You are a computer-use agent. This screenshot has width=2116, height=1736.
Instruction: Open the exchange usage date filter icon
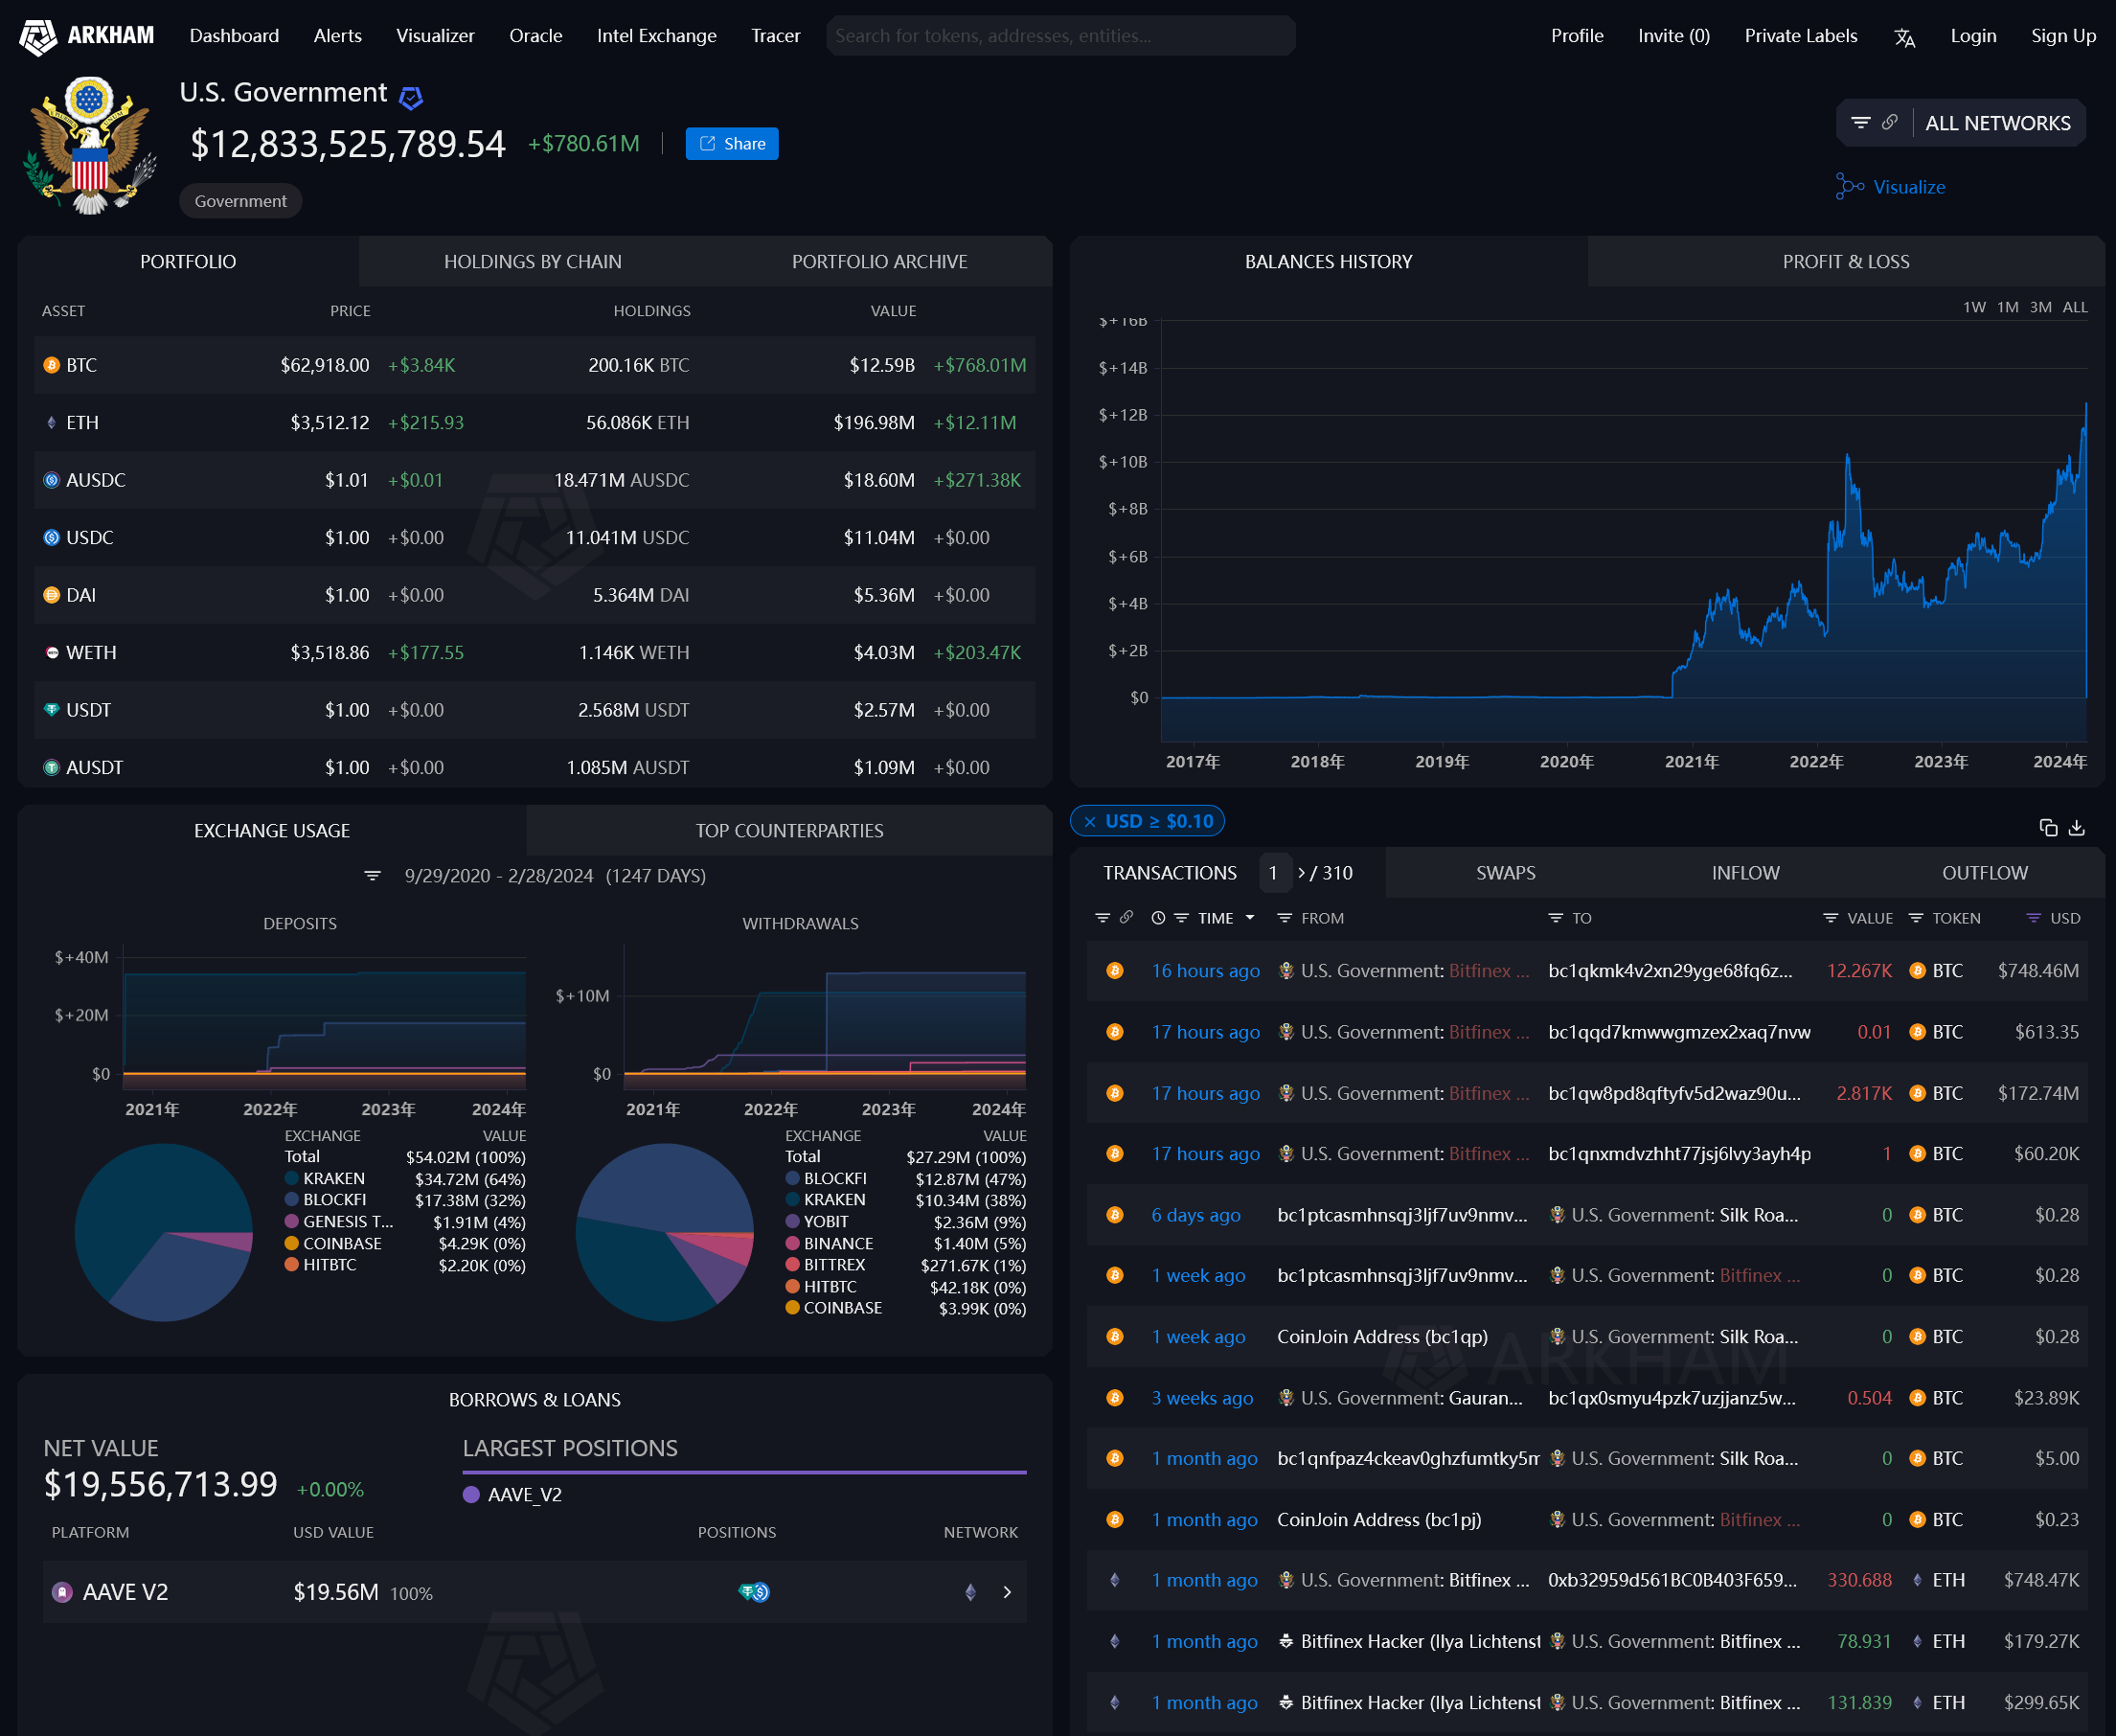coord(372,875)
